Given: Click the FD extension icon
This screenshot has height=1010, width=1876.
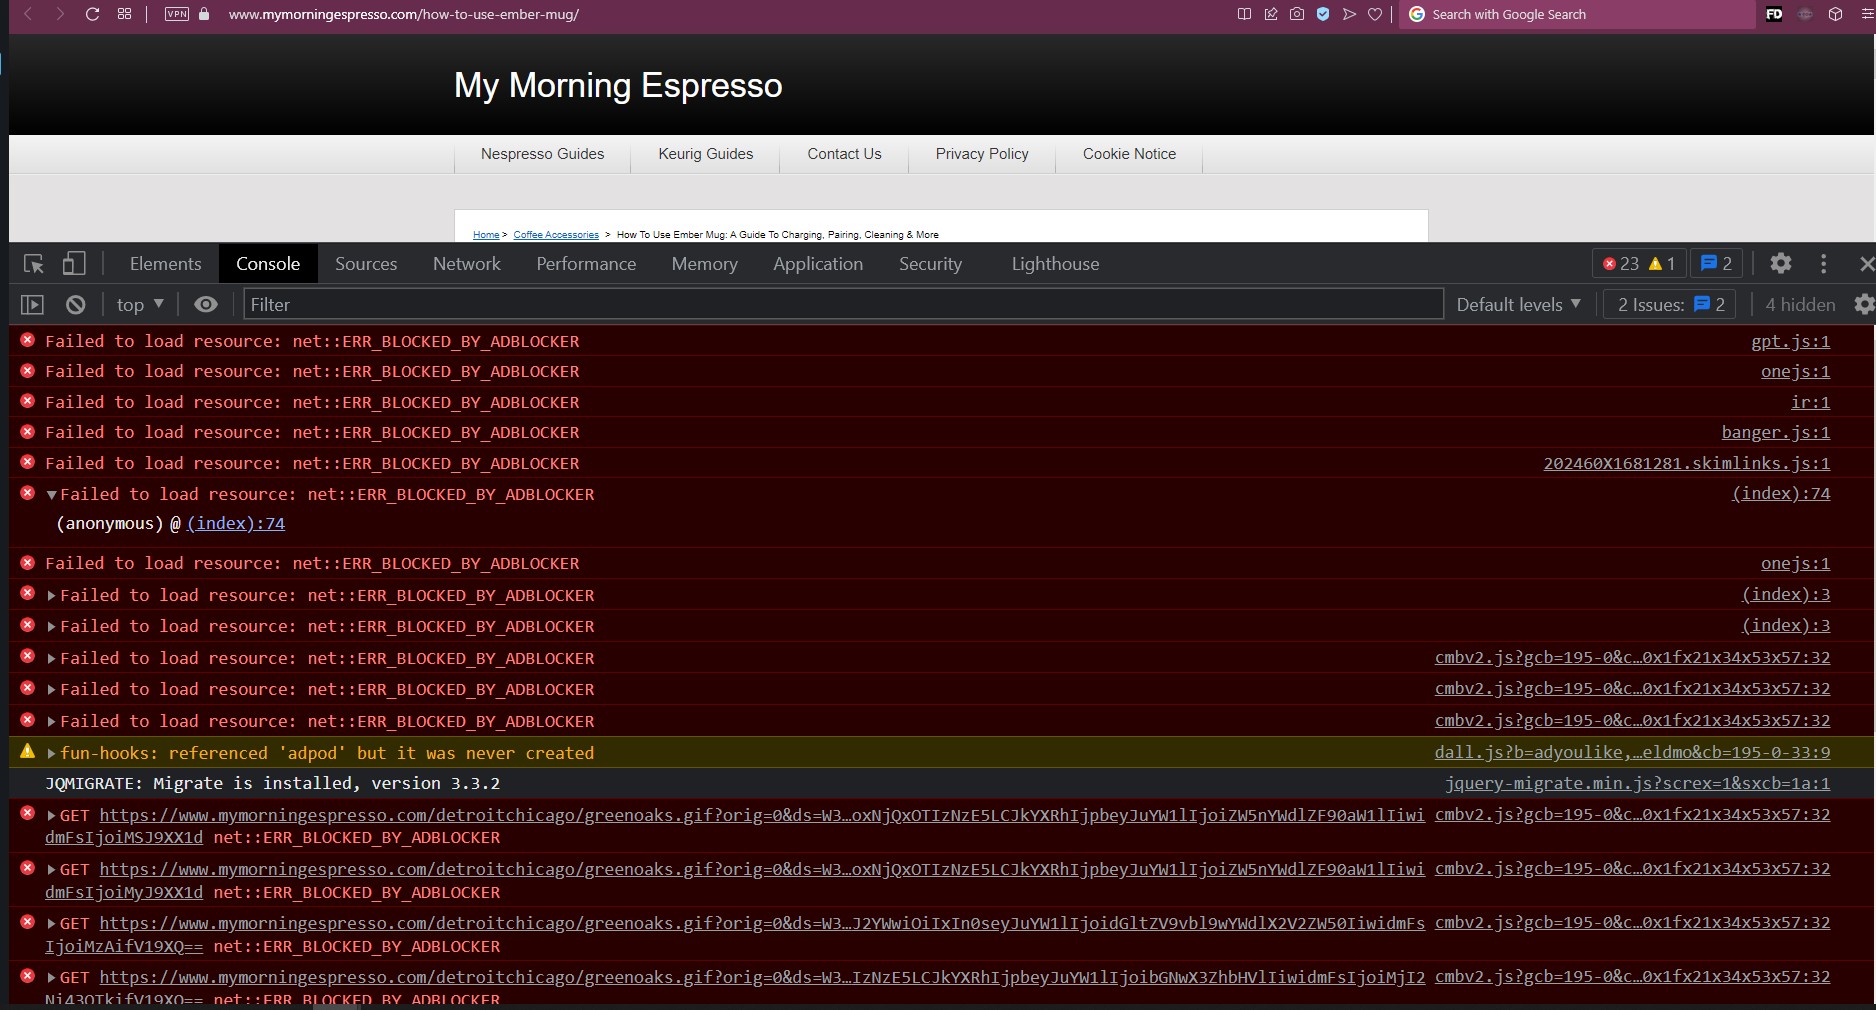Looking at the screenshot, I should pyautogui.click(x=1774, y=14).
